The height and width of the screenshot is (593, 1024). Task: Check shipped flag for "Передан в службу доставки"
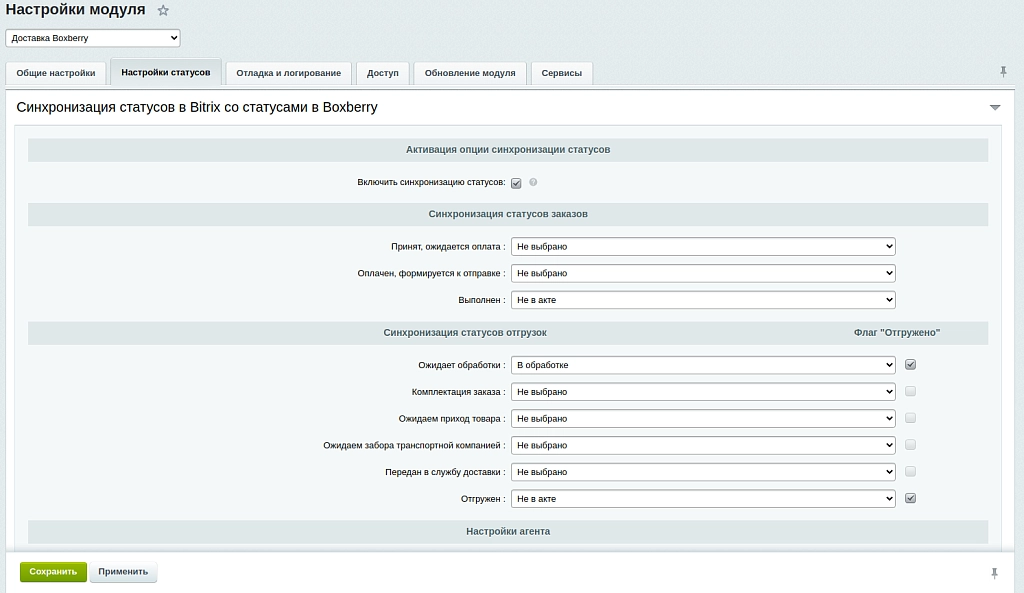[910, 472]
